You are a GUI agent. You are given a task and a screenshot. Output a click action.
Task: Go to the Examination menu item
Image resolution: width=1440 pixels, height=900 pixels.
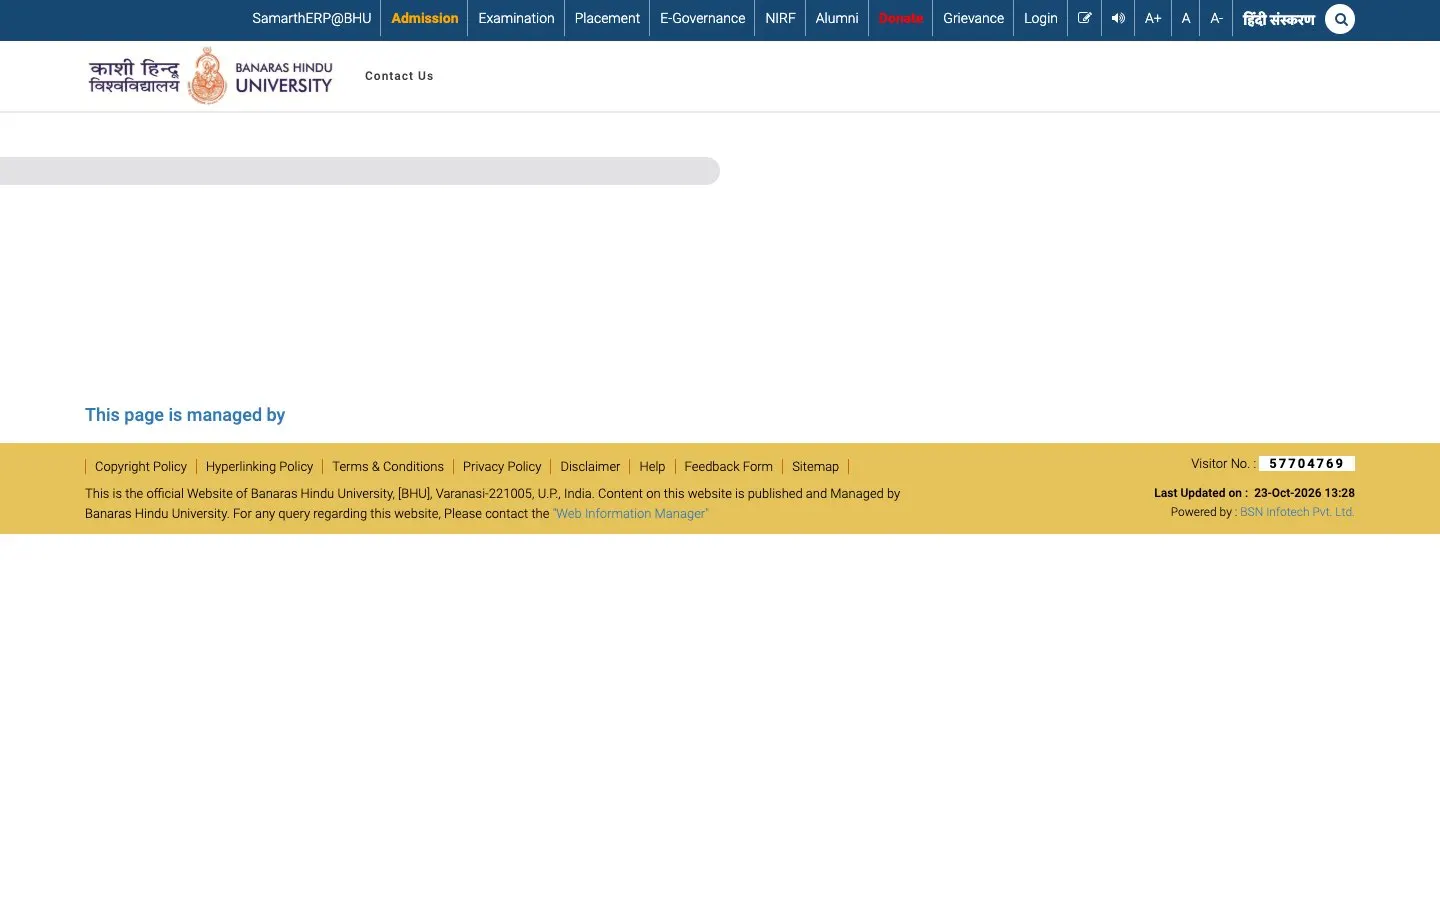516,18
